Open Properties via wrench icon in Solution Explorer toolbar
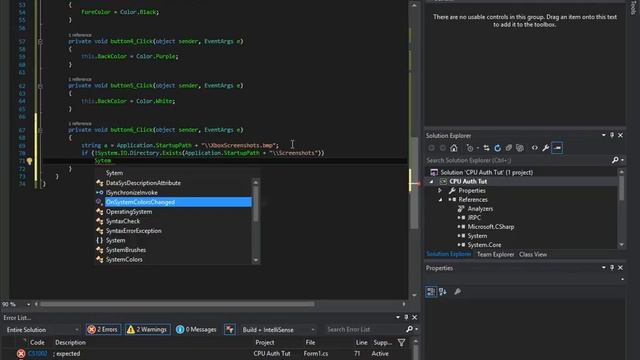Image resolution: width=640 pixels, height=360 pixels. pyautogui.click(x=545, y=148)
